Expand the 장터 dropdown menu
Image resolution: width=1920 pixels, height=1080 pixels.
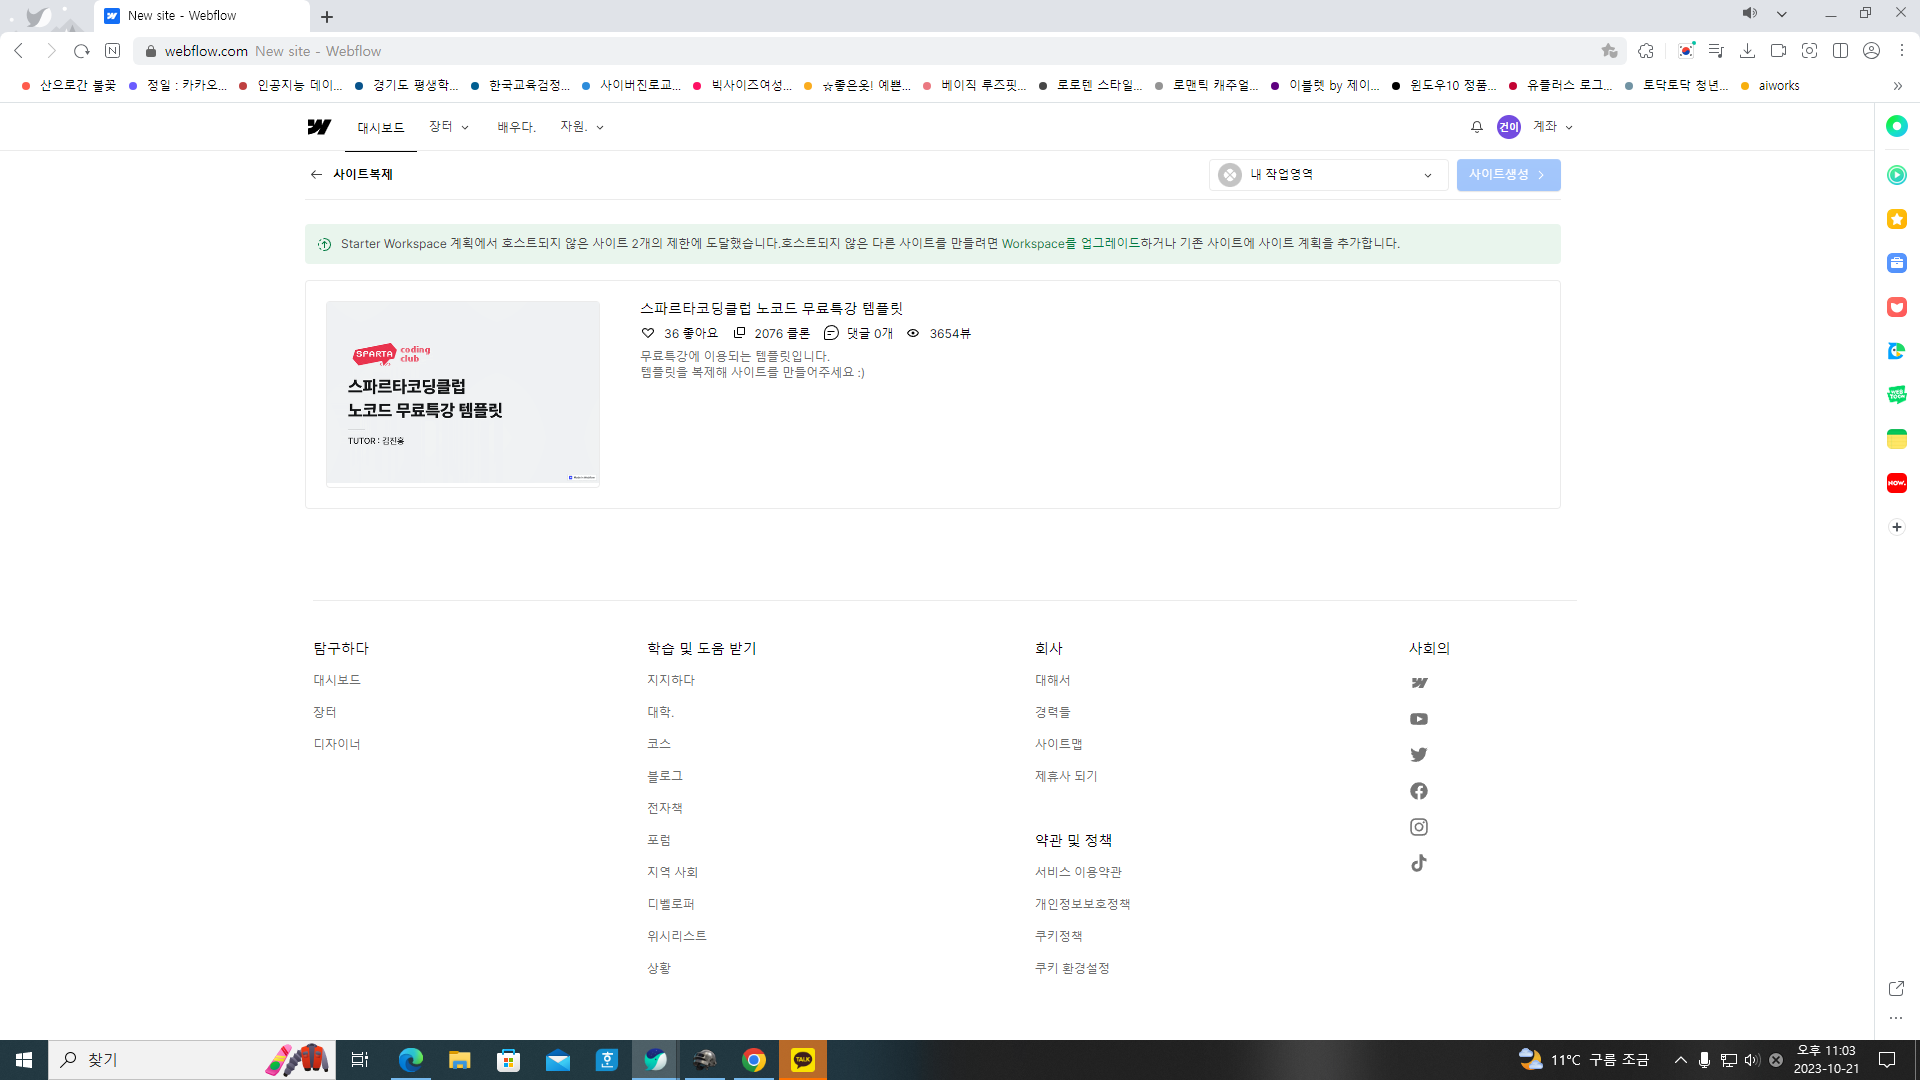point(449,127)
